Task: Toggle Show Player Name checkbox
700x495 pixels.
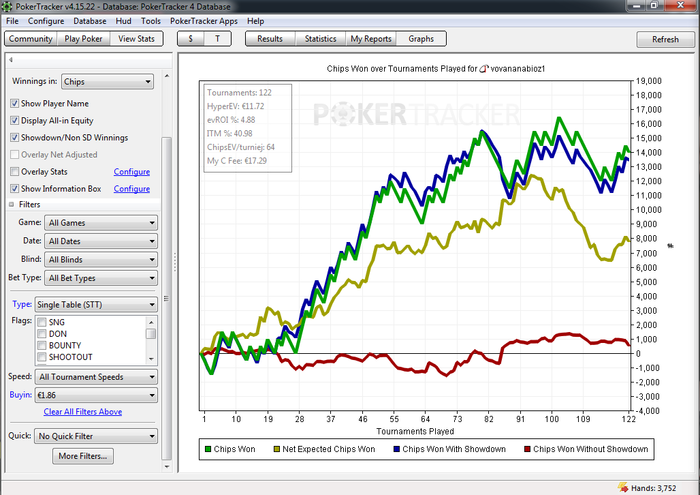Action: tap(15, 104)
